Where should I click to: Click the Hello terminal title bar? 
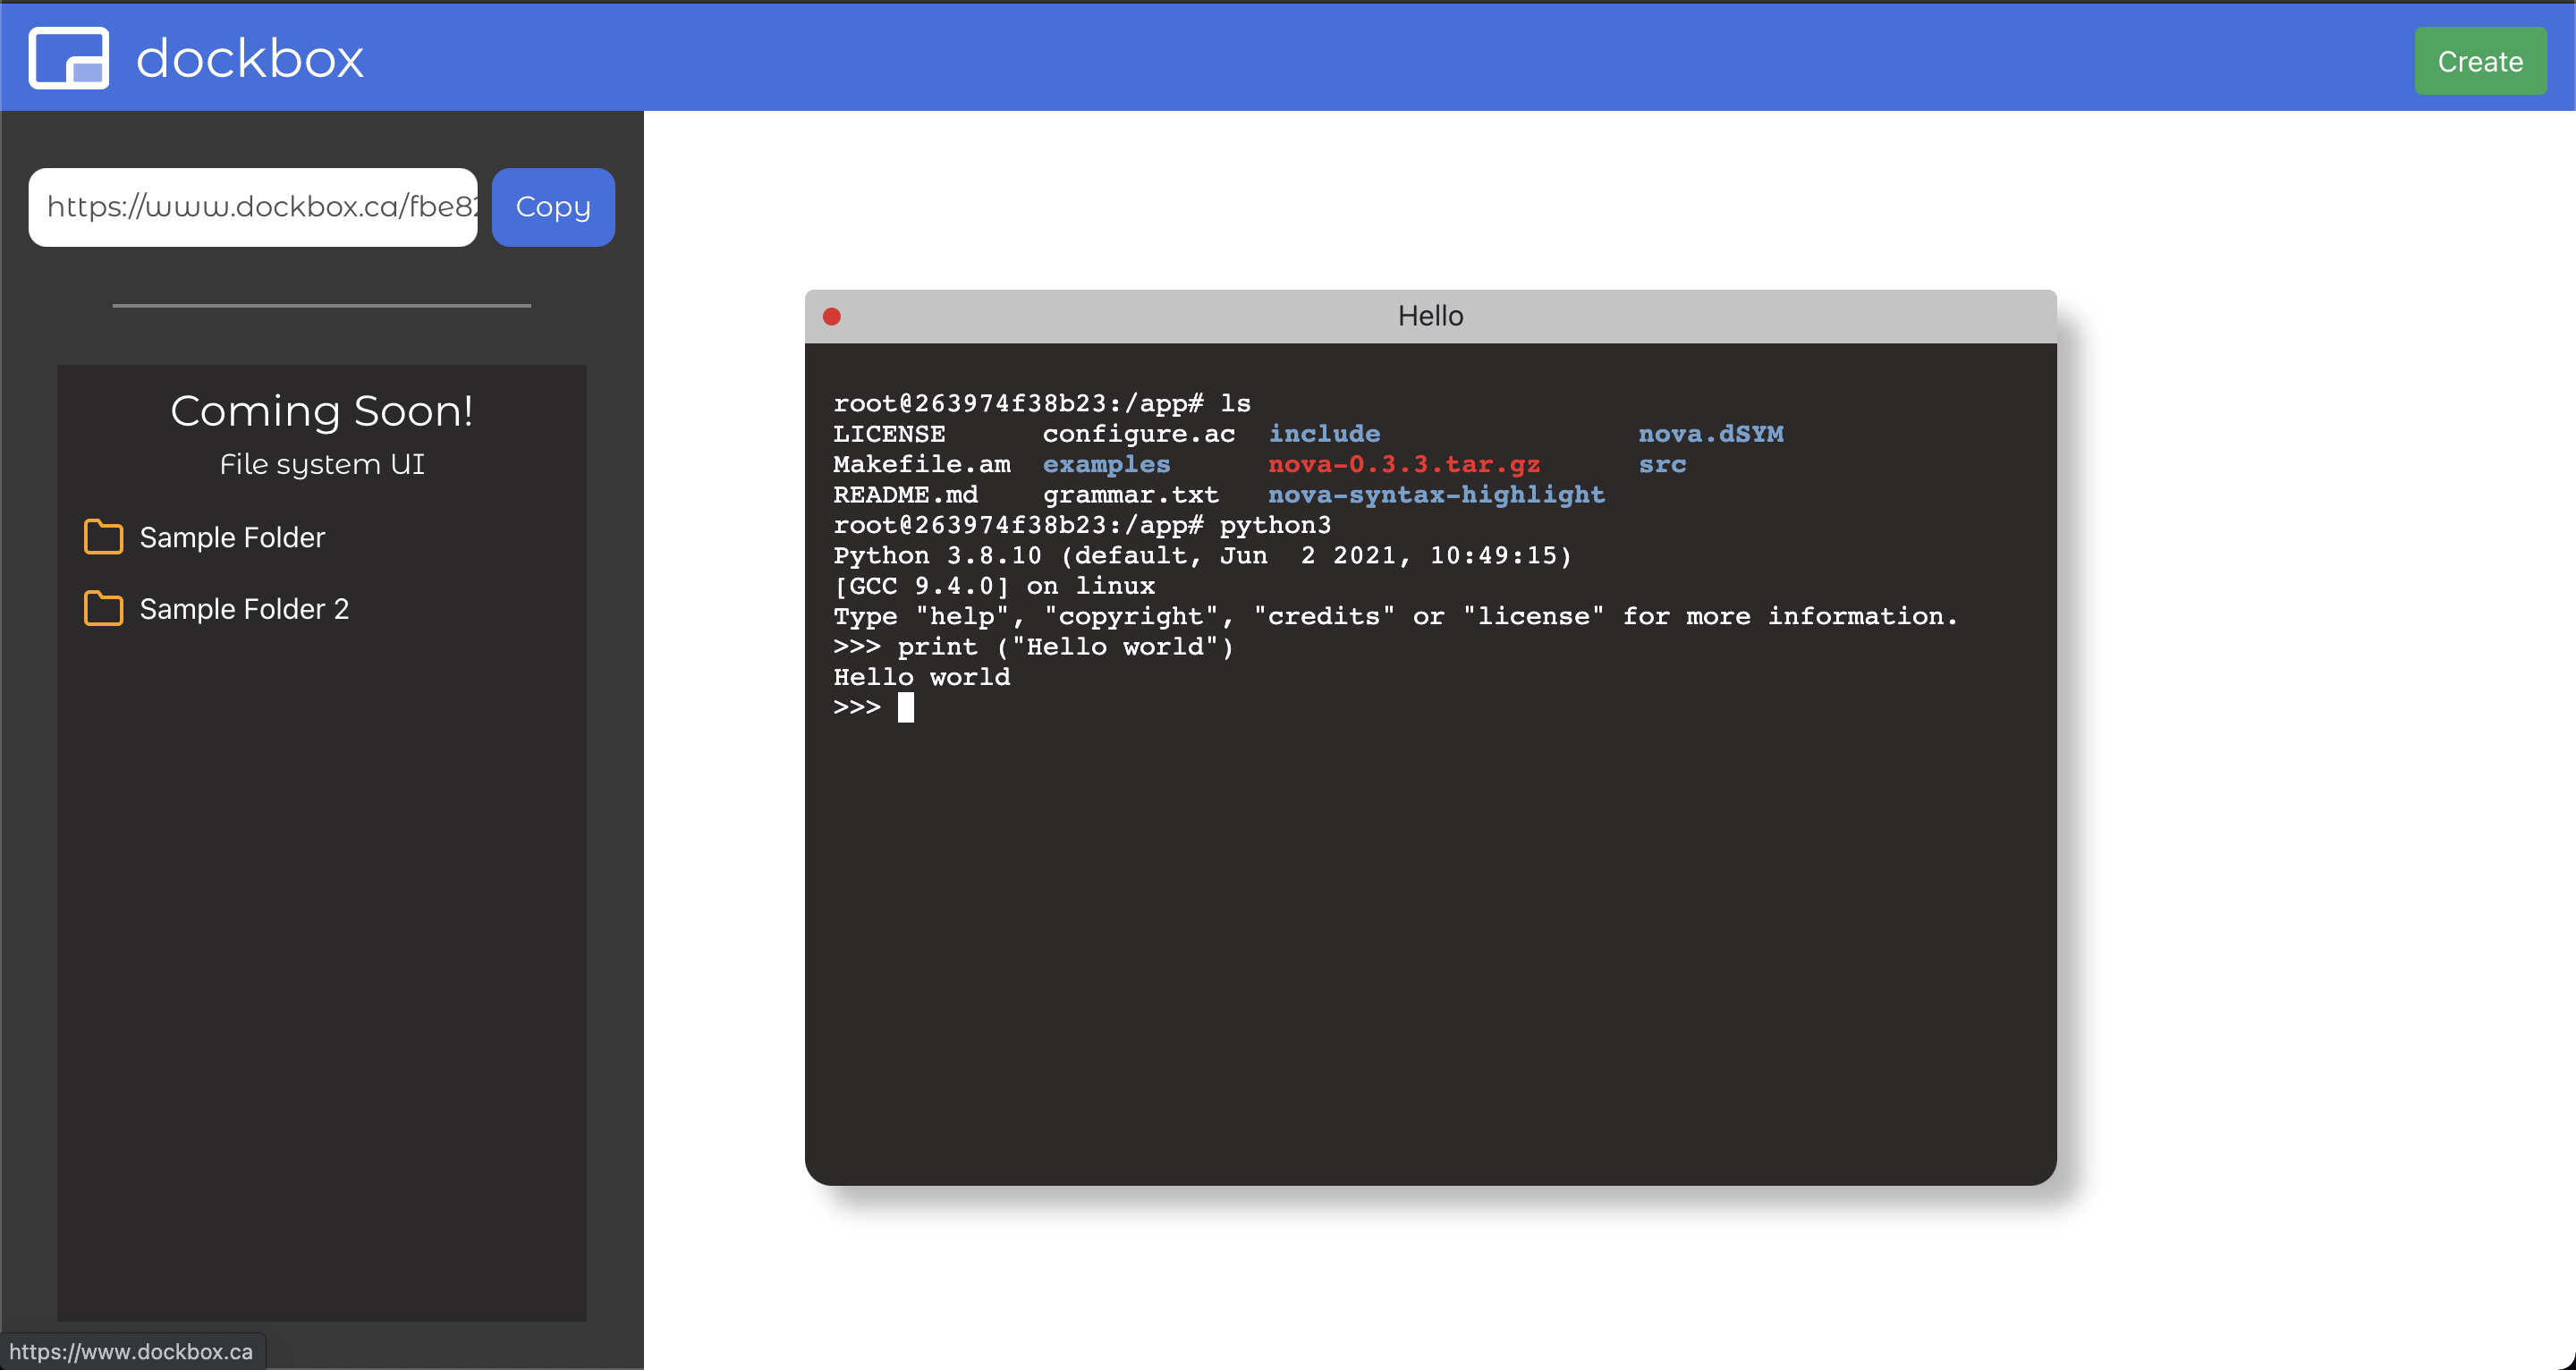point(1430,317)
